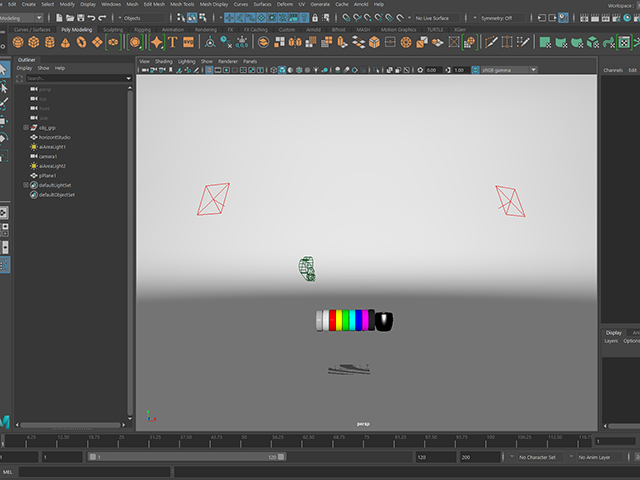Create a polygon cylinder from the shelf
The width and height of the screenshot is (640, 480).
(50, 42)
